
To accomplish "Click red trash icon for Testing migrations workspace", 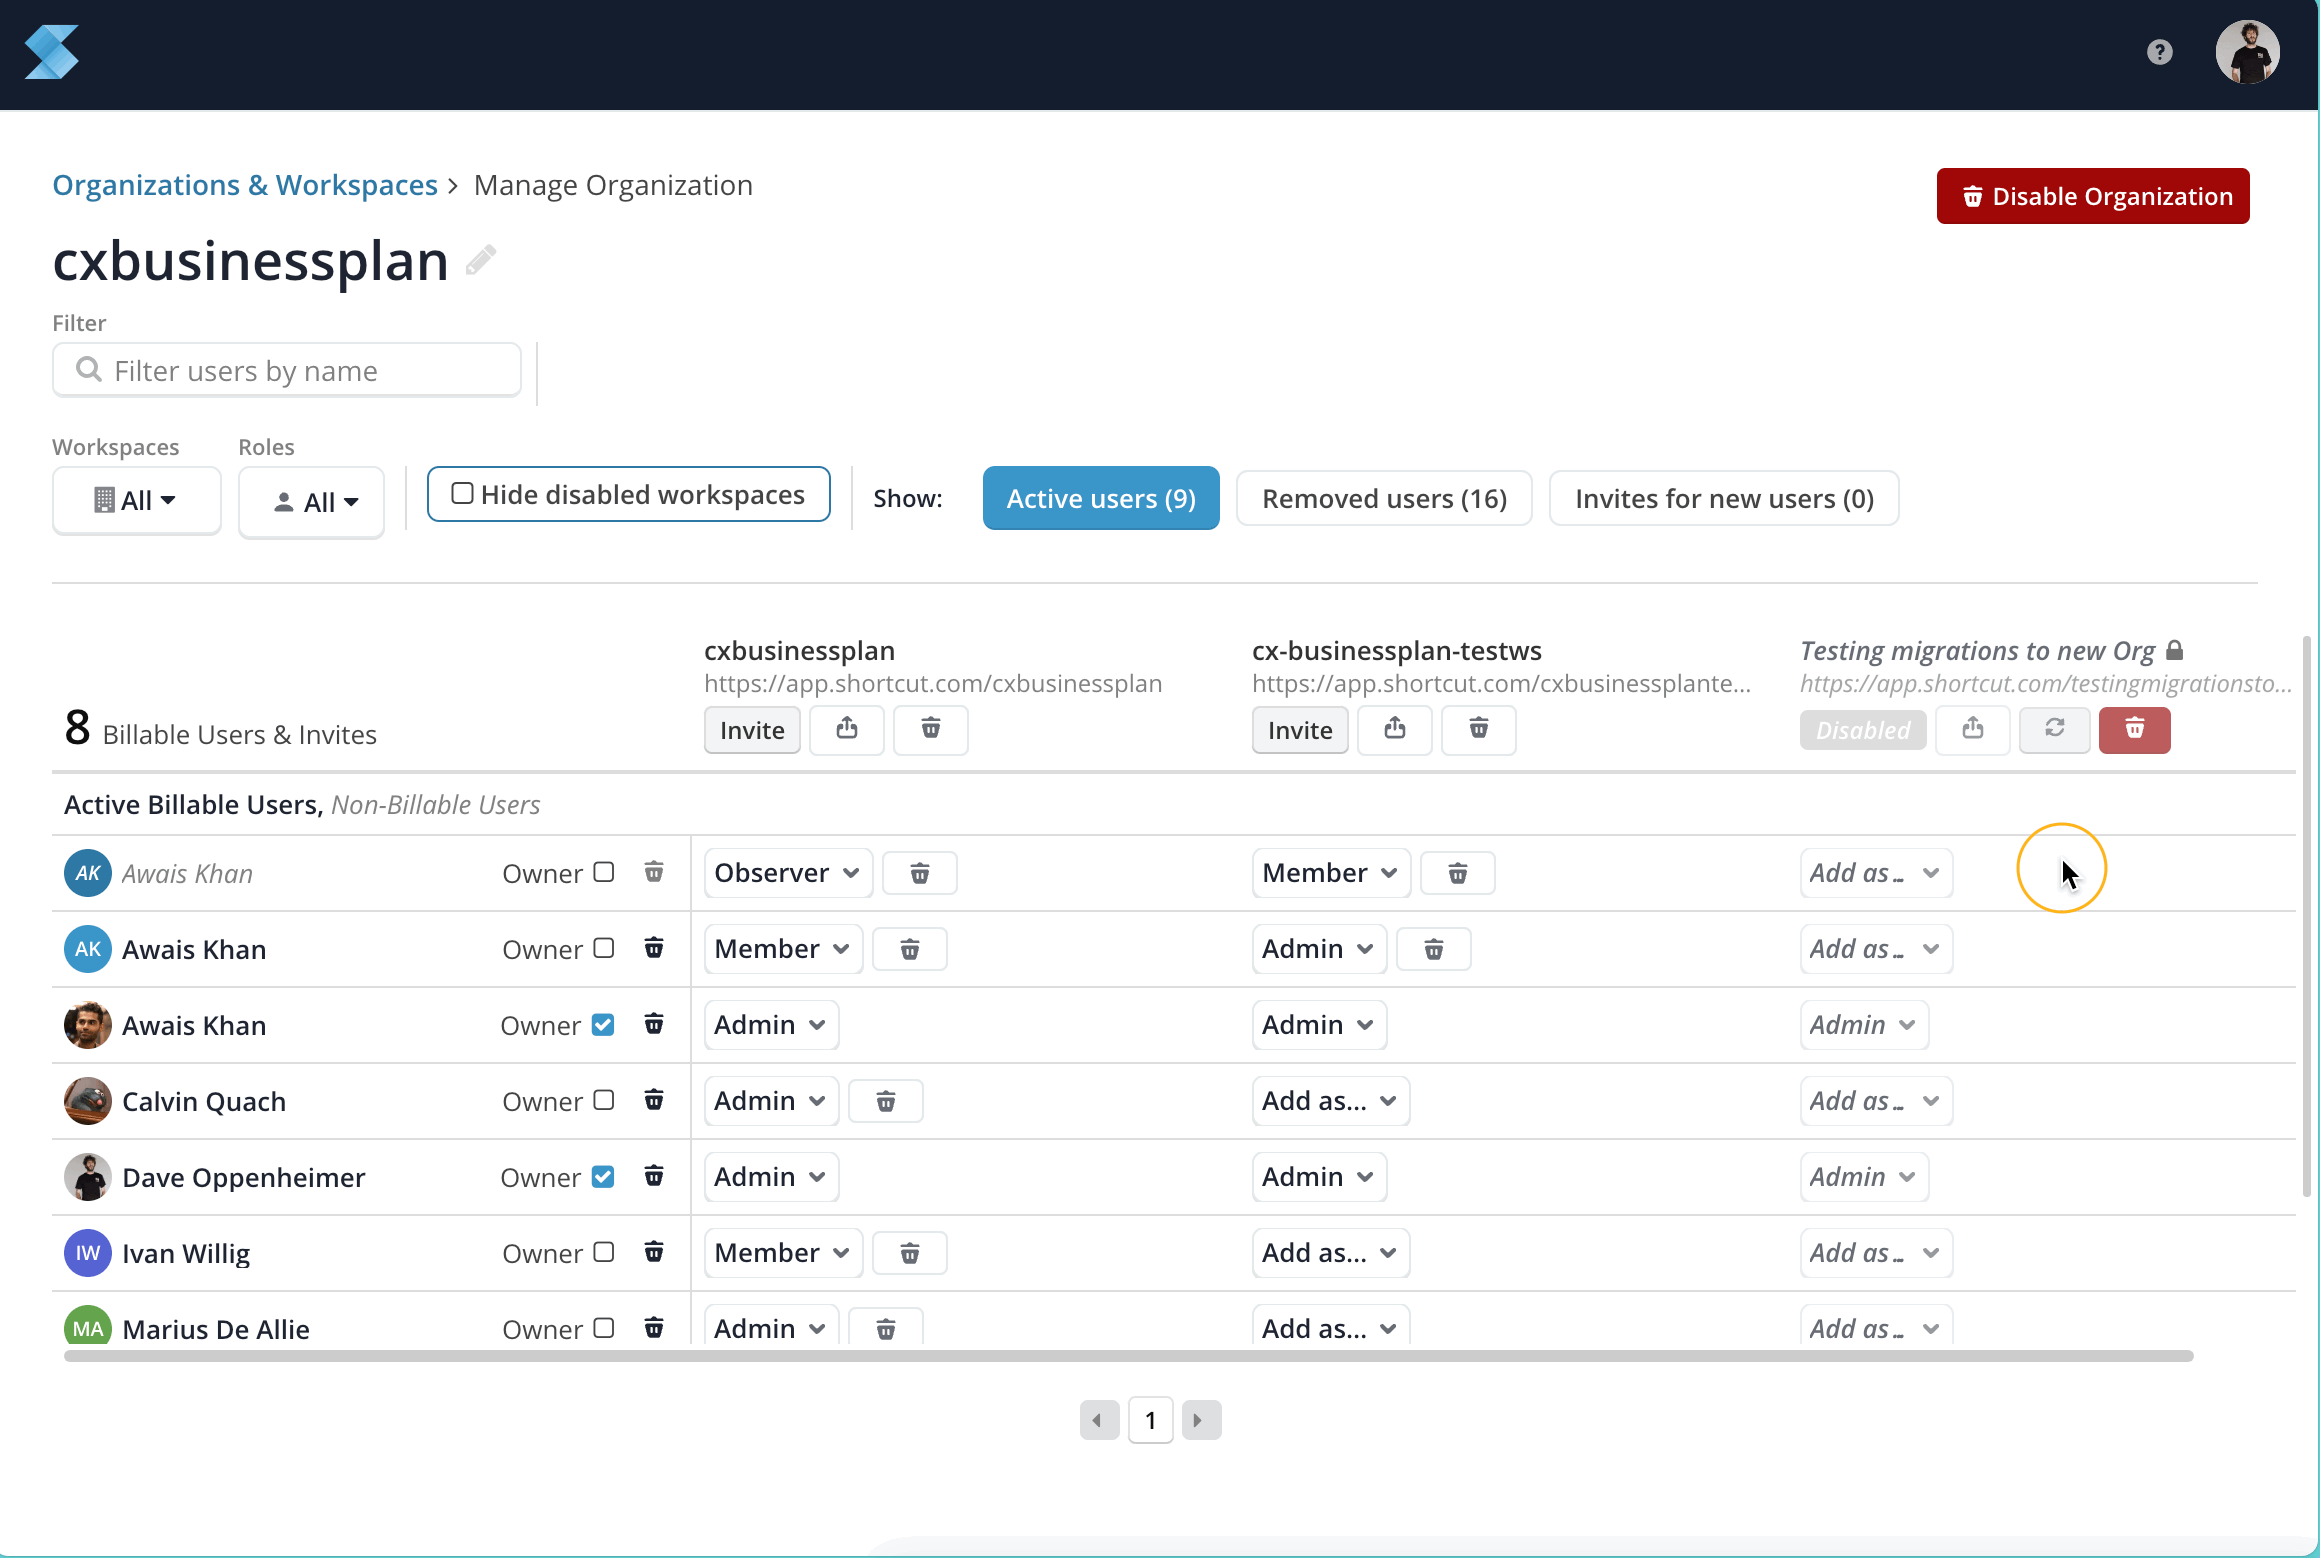I will 2134,729.
